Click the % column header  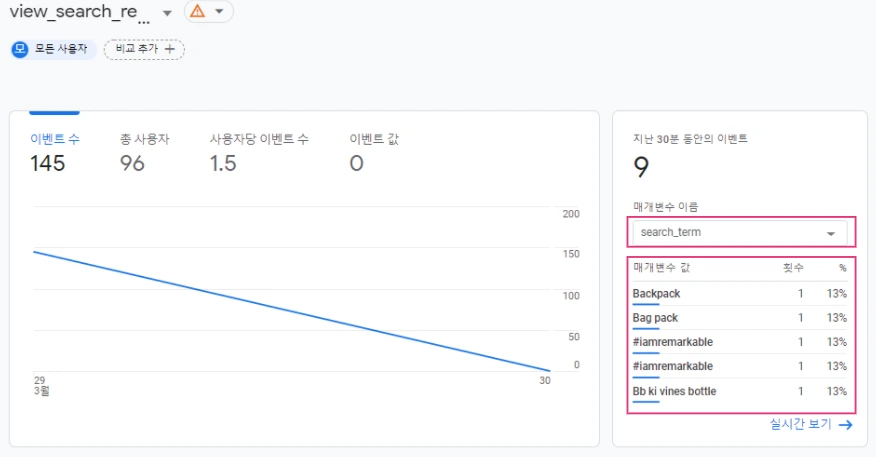(842, 268)
